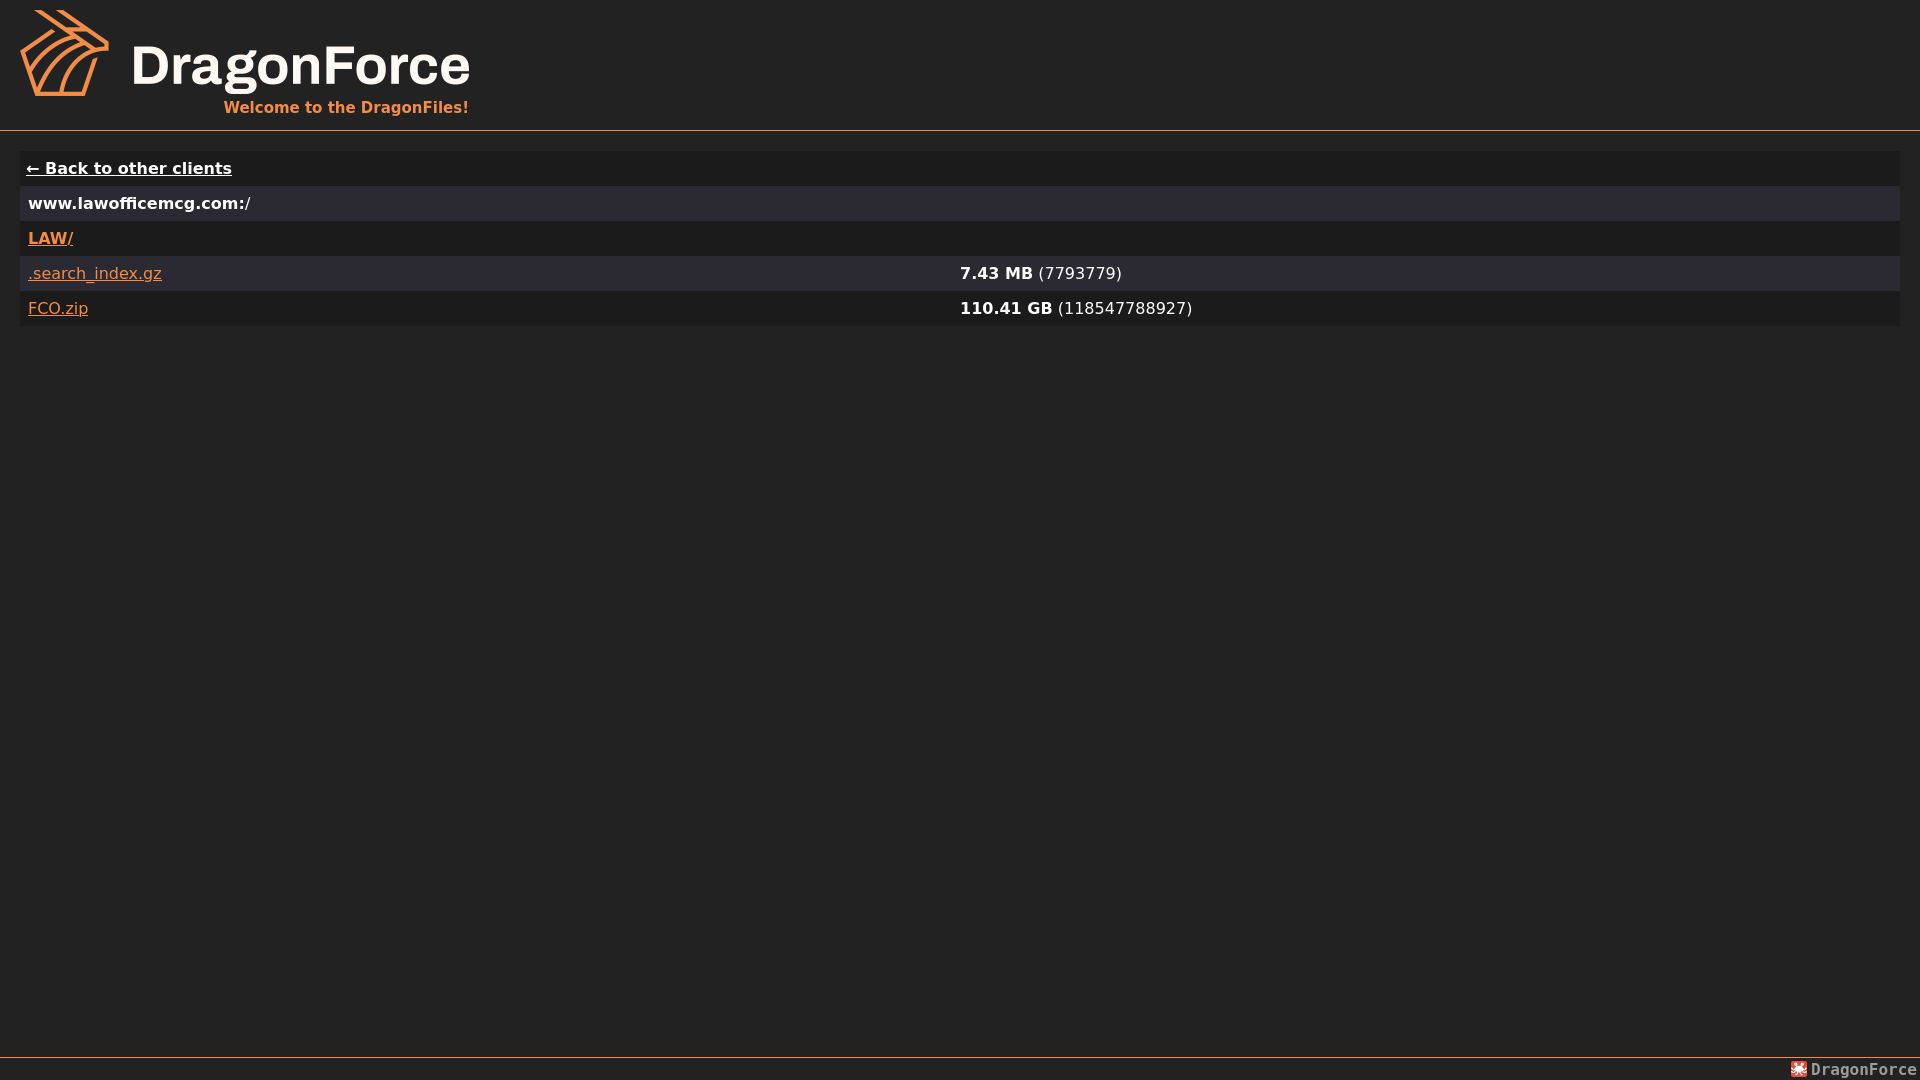
Task: Click the left arrow before Back to other clients
Action: pos(33,169)
